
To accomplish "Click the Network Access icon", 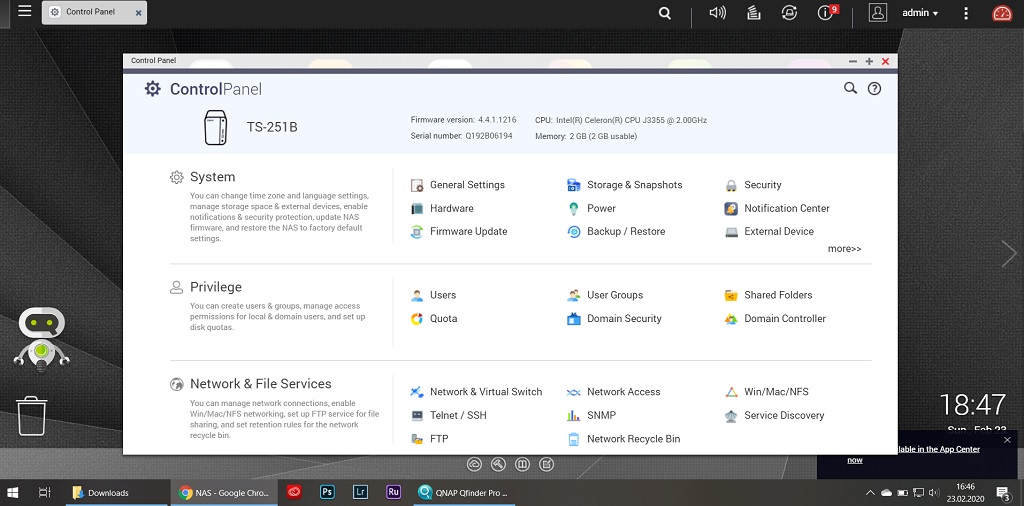I will pyautogui.click(x=573, y=392).
